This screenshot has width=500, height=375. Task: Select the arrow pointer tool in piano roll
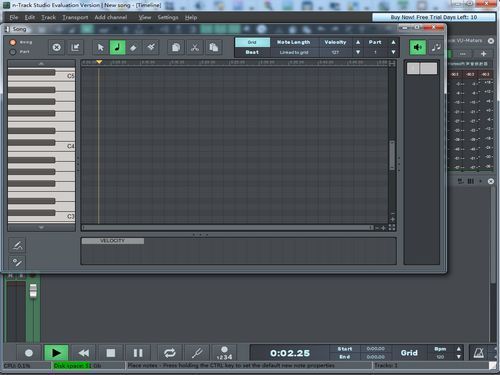click(100, 48)
